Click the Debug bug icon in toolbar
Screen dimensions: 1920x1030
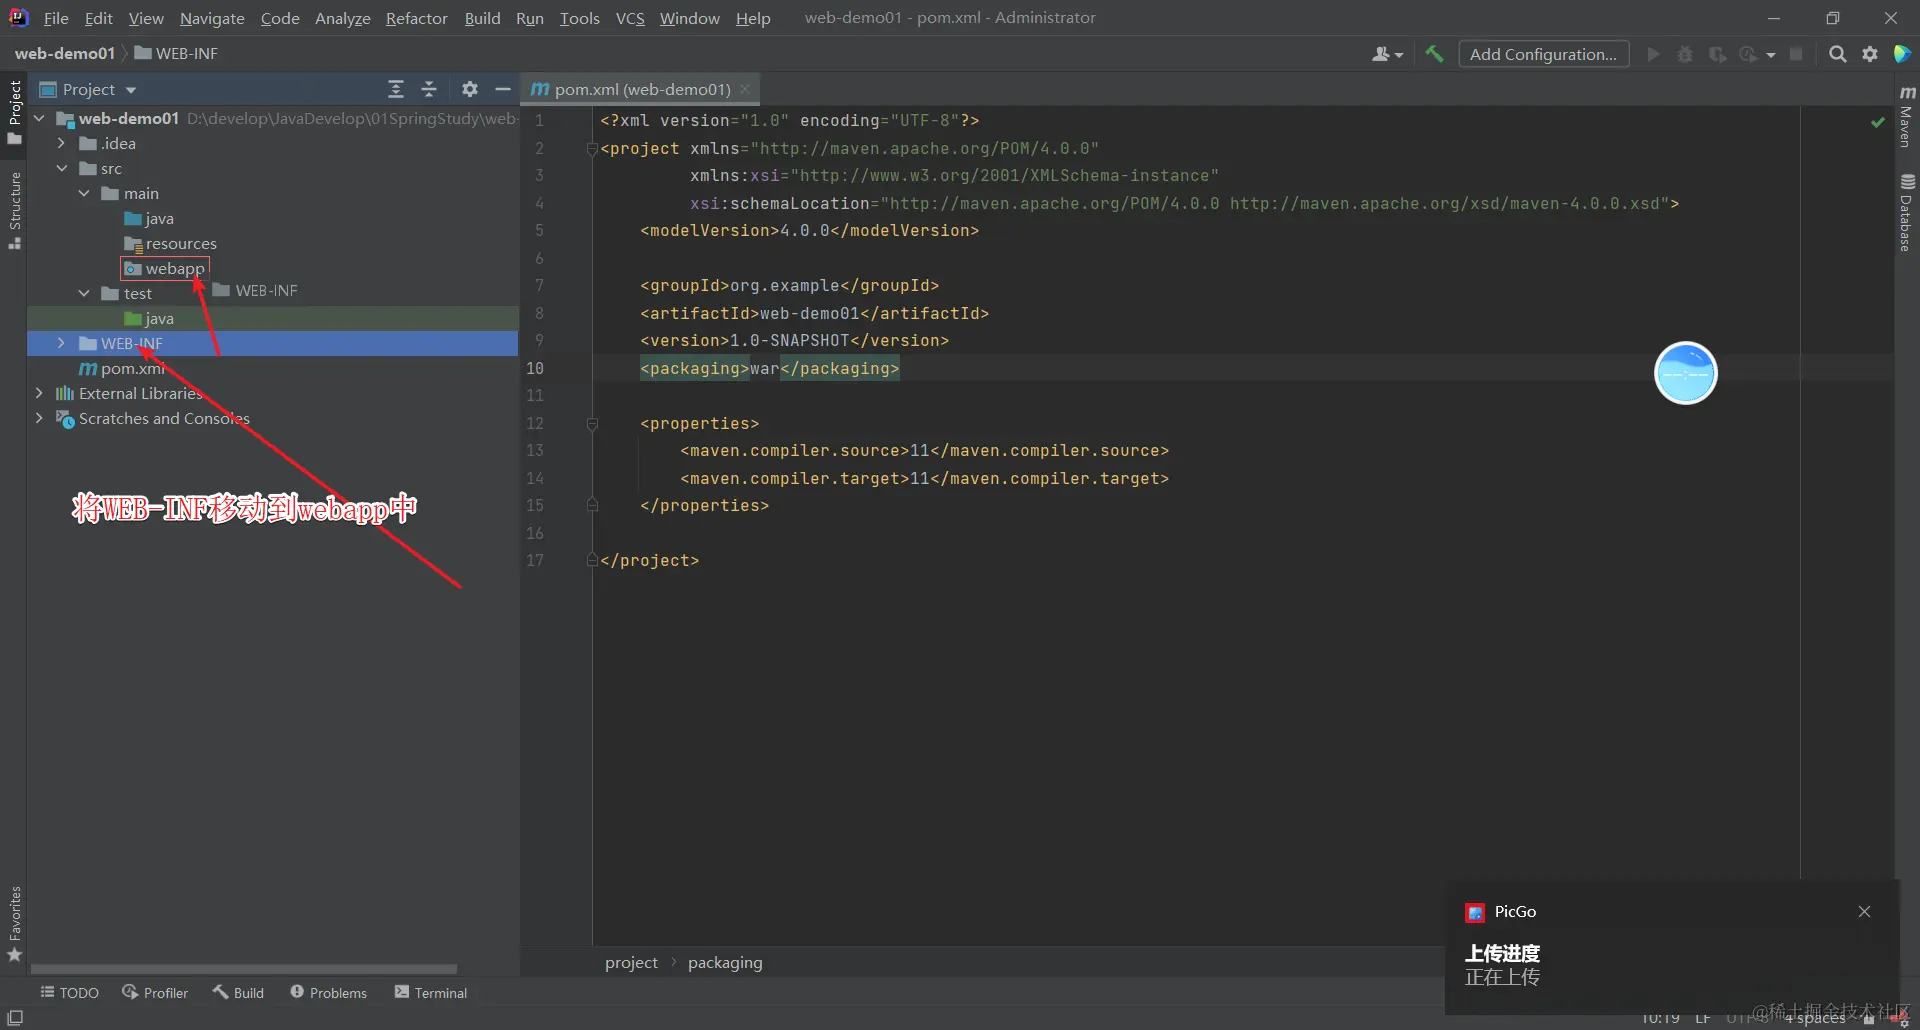point(1685,54)
